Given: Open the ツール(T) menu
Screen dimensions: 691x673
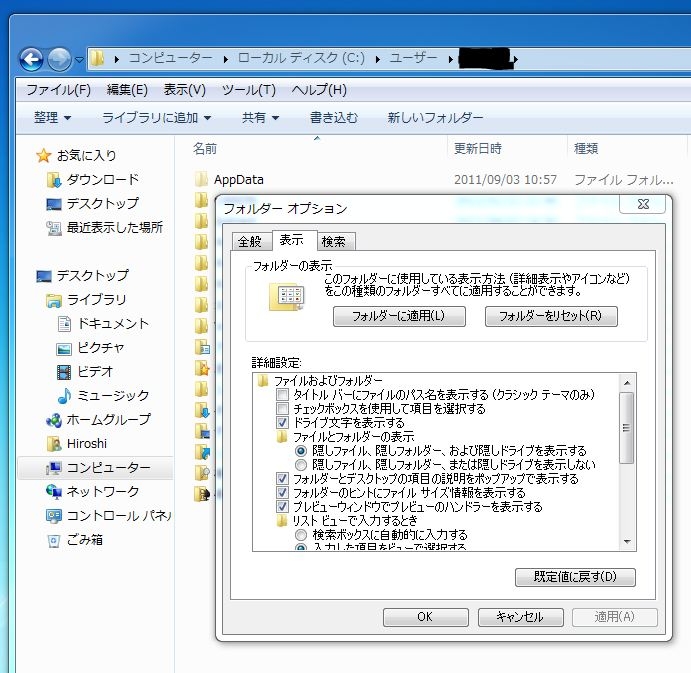Looking at the screenshot, I should click(x=249, y=90).
